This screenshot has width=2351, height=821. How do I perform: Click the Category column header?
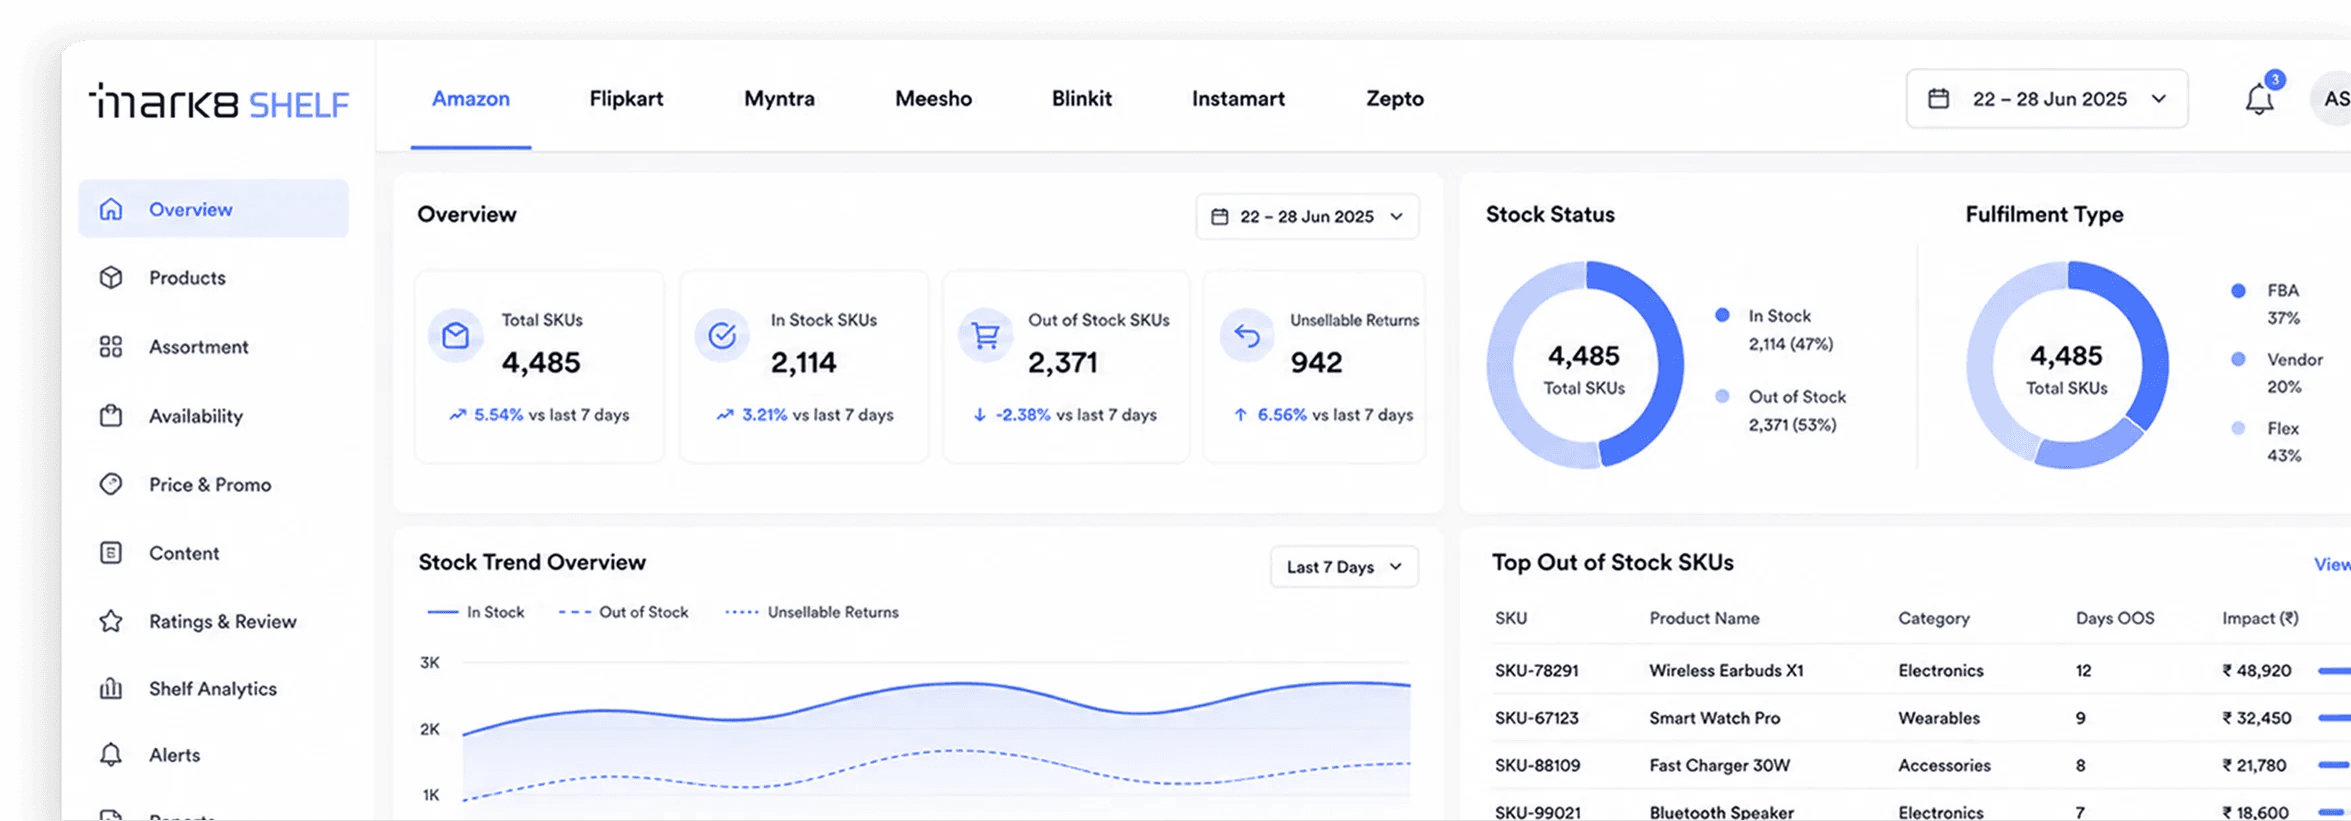coord(1934,618)
